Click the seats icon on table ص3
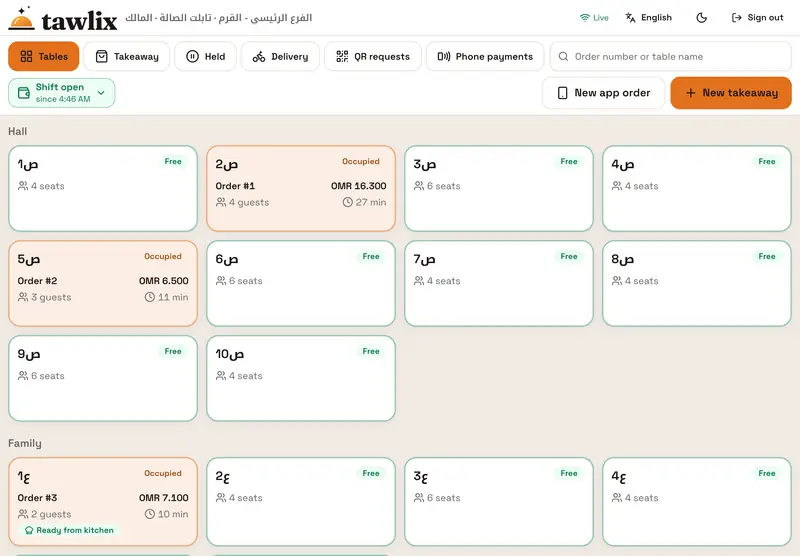The height and width of the screenshot is (556, 800). pyautogui.click(x=419, y=186)
